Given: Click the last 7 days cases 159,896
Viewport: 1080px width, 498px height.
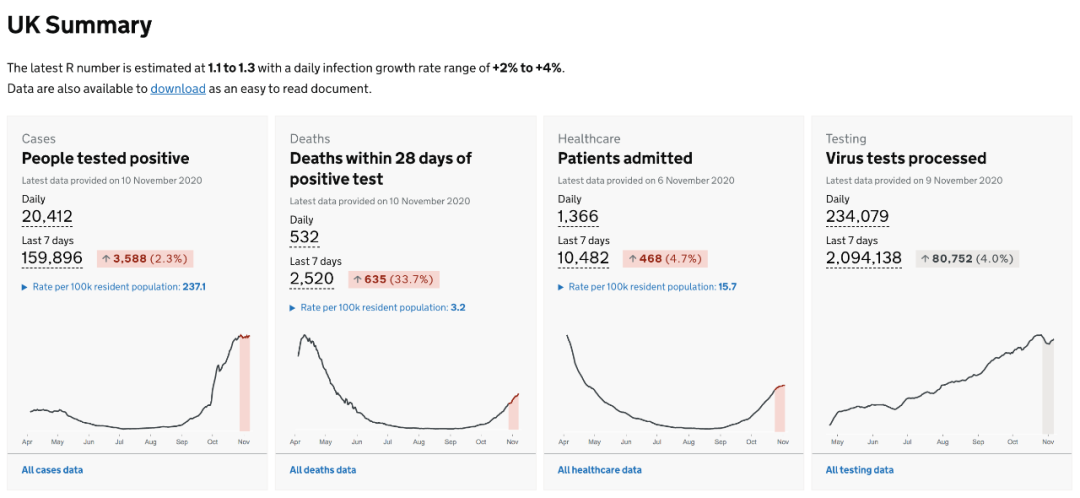Looking at the screenshot, I should click(x=52, y=258).
